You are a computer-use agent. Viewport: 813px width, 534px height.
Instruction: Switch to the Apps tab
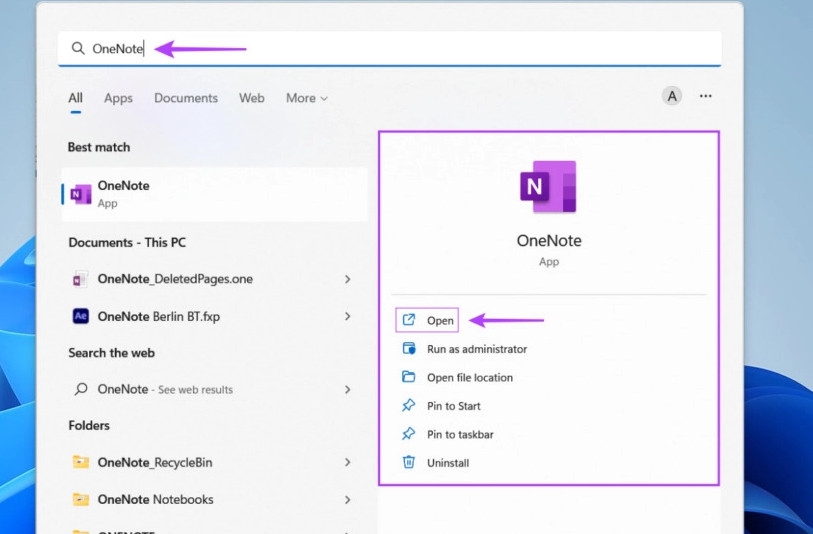pyautogui.click(x=118, y=98)
